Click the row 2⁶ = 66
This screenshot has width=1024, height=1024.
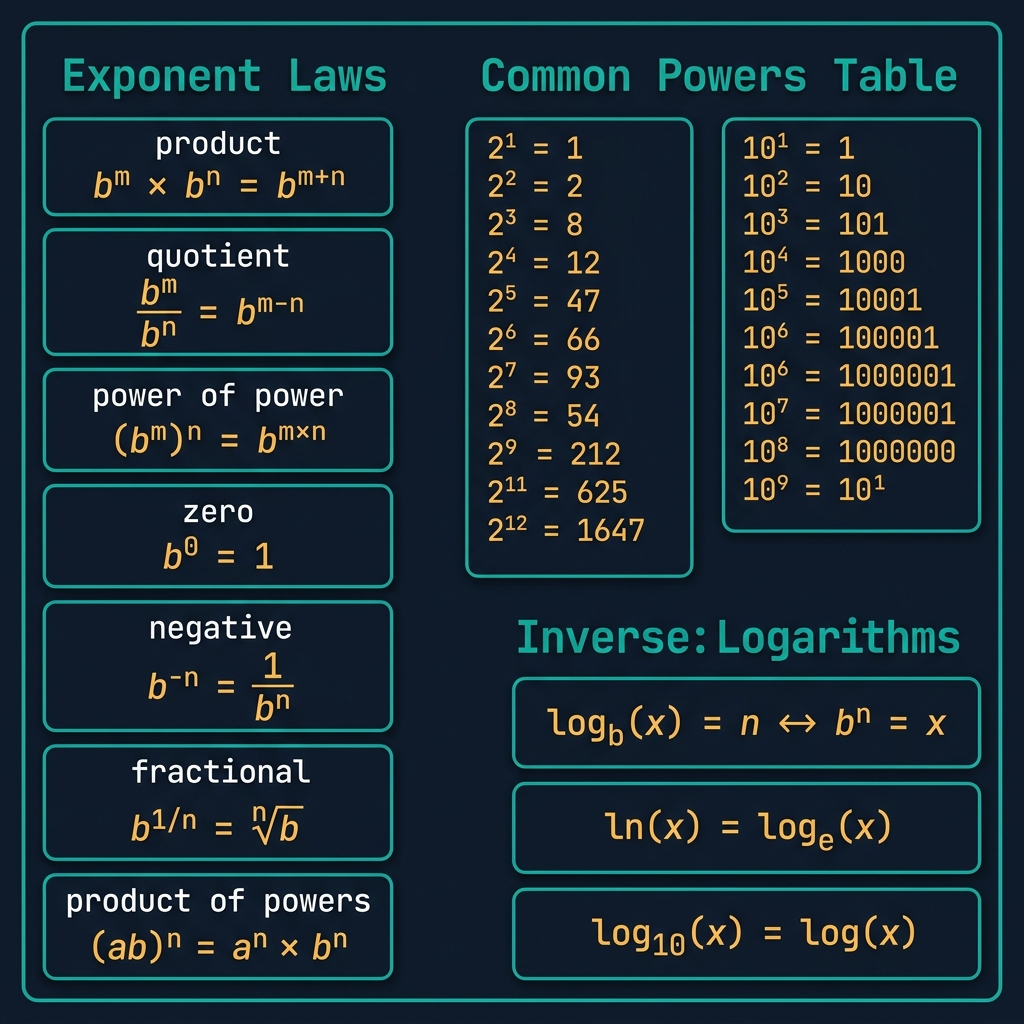(543, 339)
